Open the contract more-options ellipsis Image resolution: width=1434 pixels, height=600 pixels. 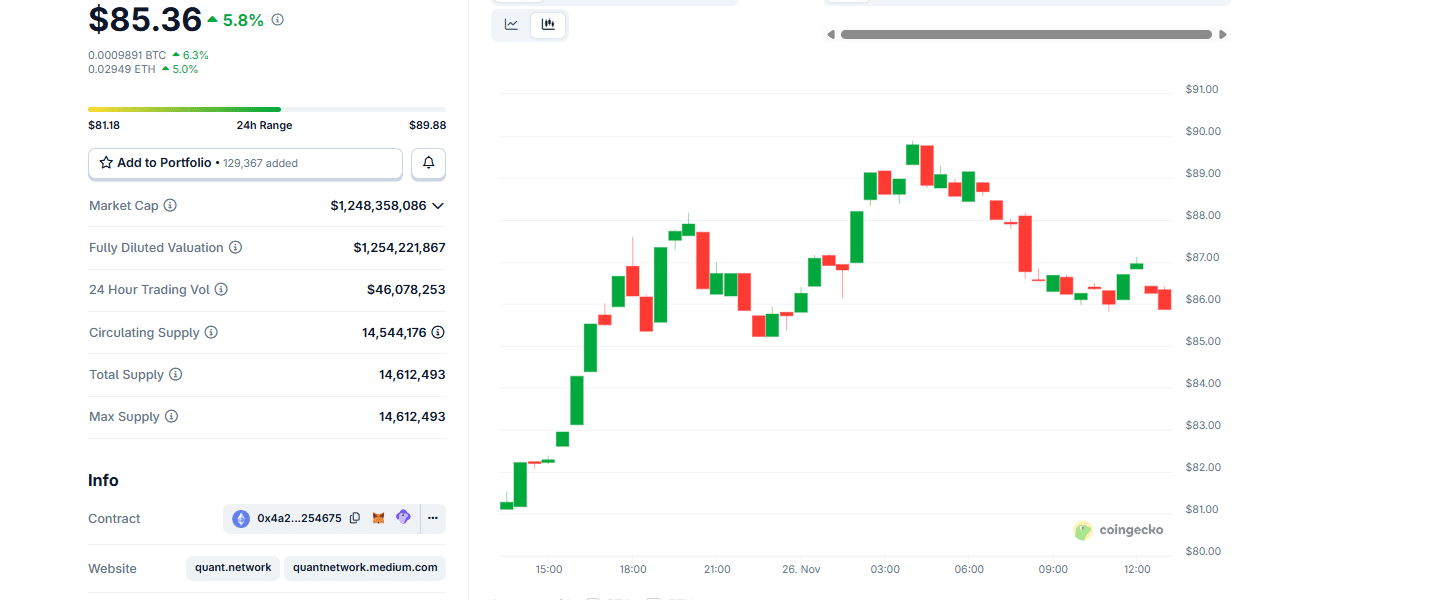click(x=433, y=518)
